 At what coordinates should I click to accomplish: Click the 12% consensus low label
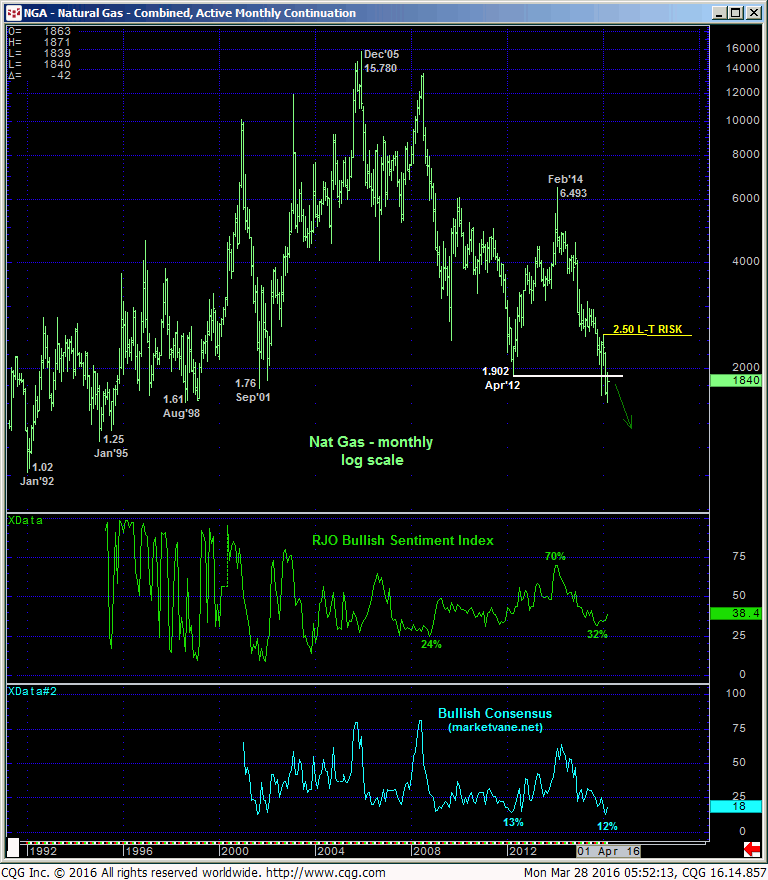click(x=607, y=826)
